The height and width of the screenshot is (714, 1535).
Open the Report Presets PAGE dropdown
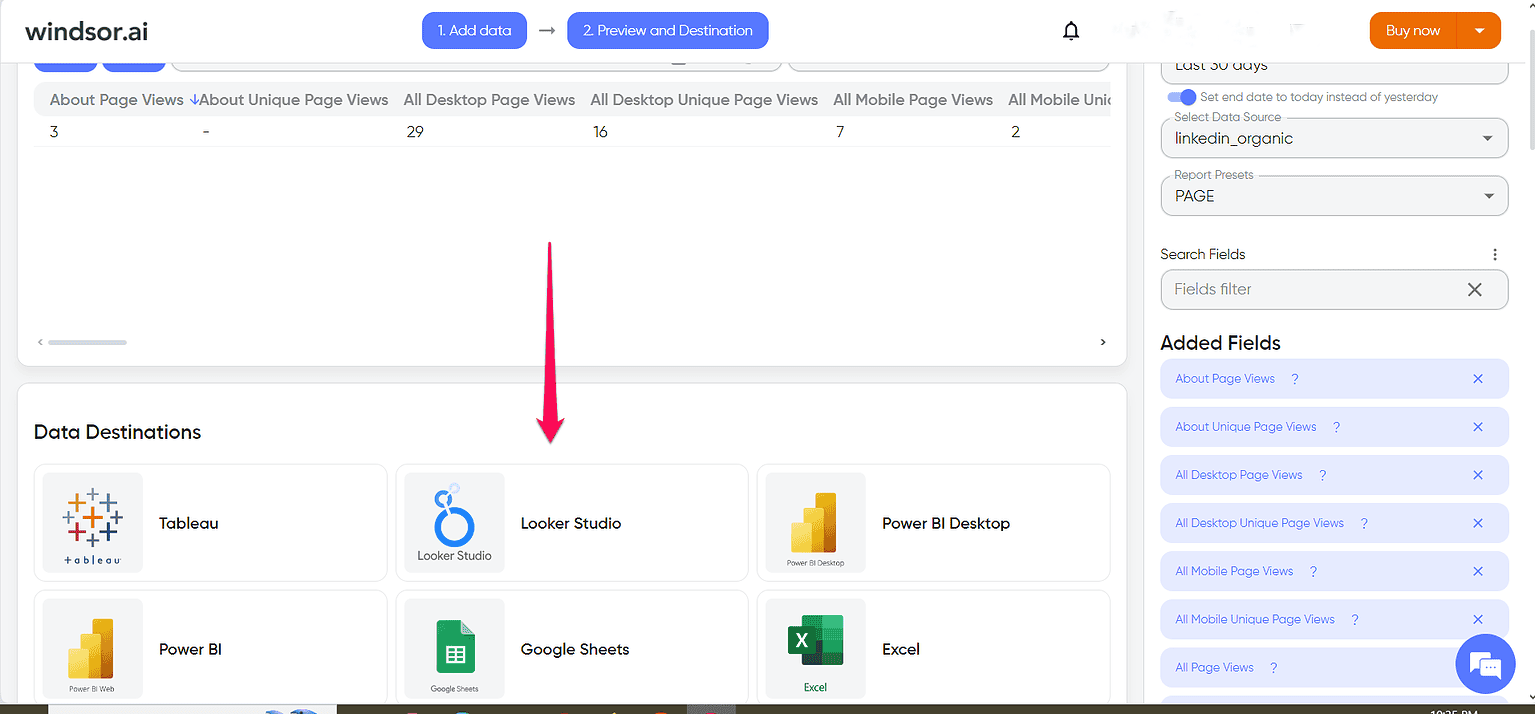(x=1334, y=196)
